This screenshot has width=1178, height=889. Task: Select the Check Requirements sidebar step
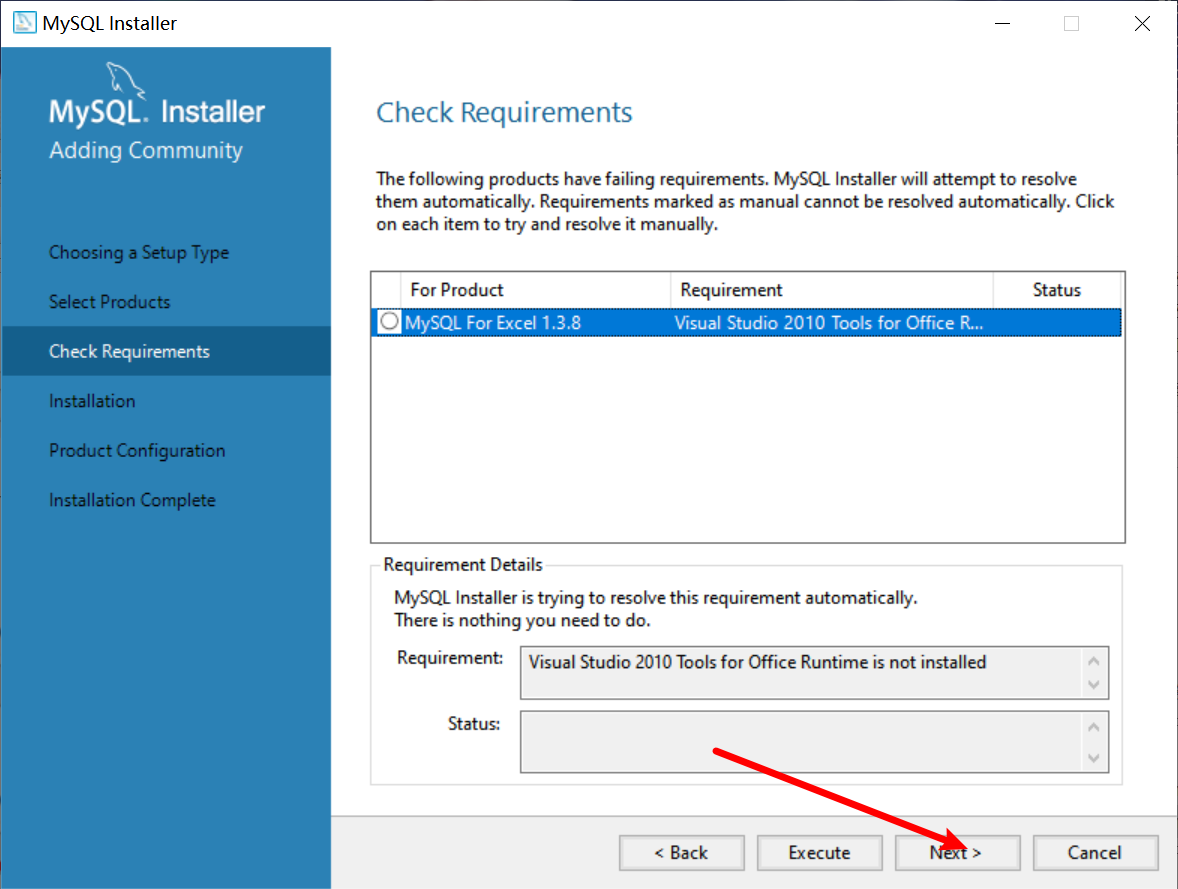pyautogui.click(x=129, y=352)
